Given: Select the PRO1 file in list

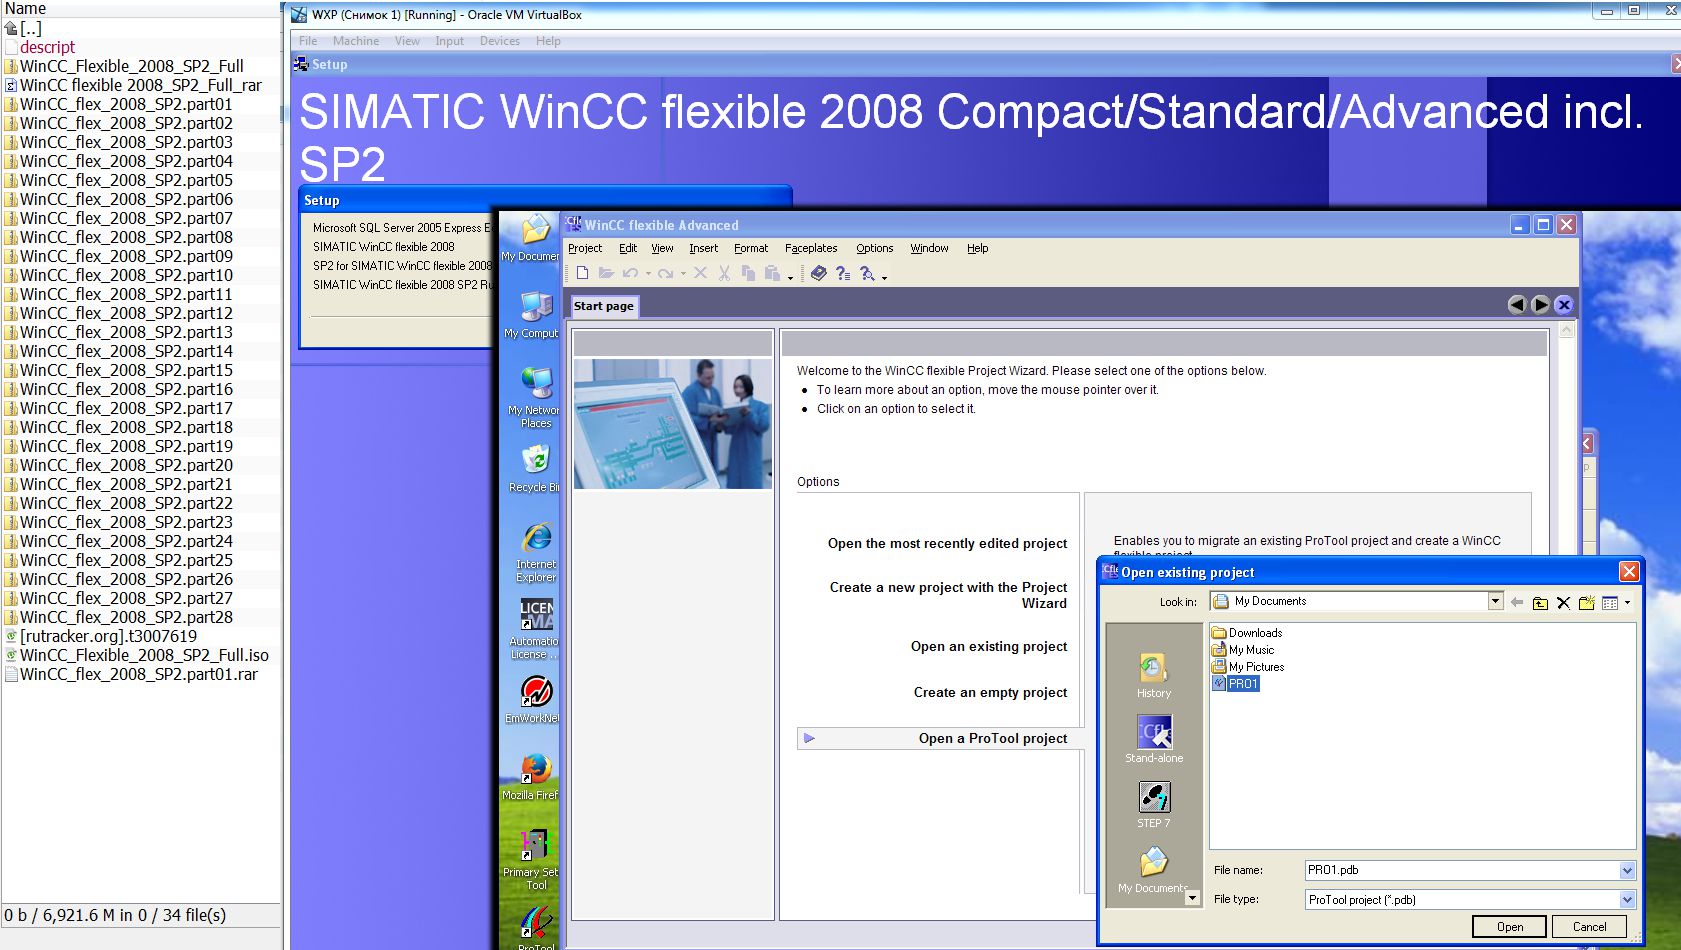Looking at the screenshot, I should click(x=1236, y=684).
